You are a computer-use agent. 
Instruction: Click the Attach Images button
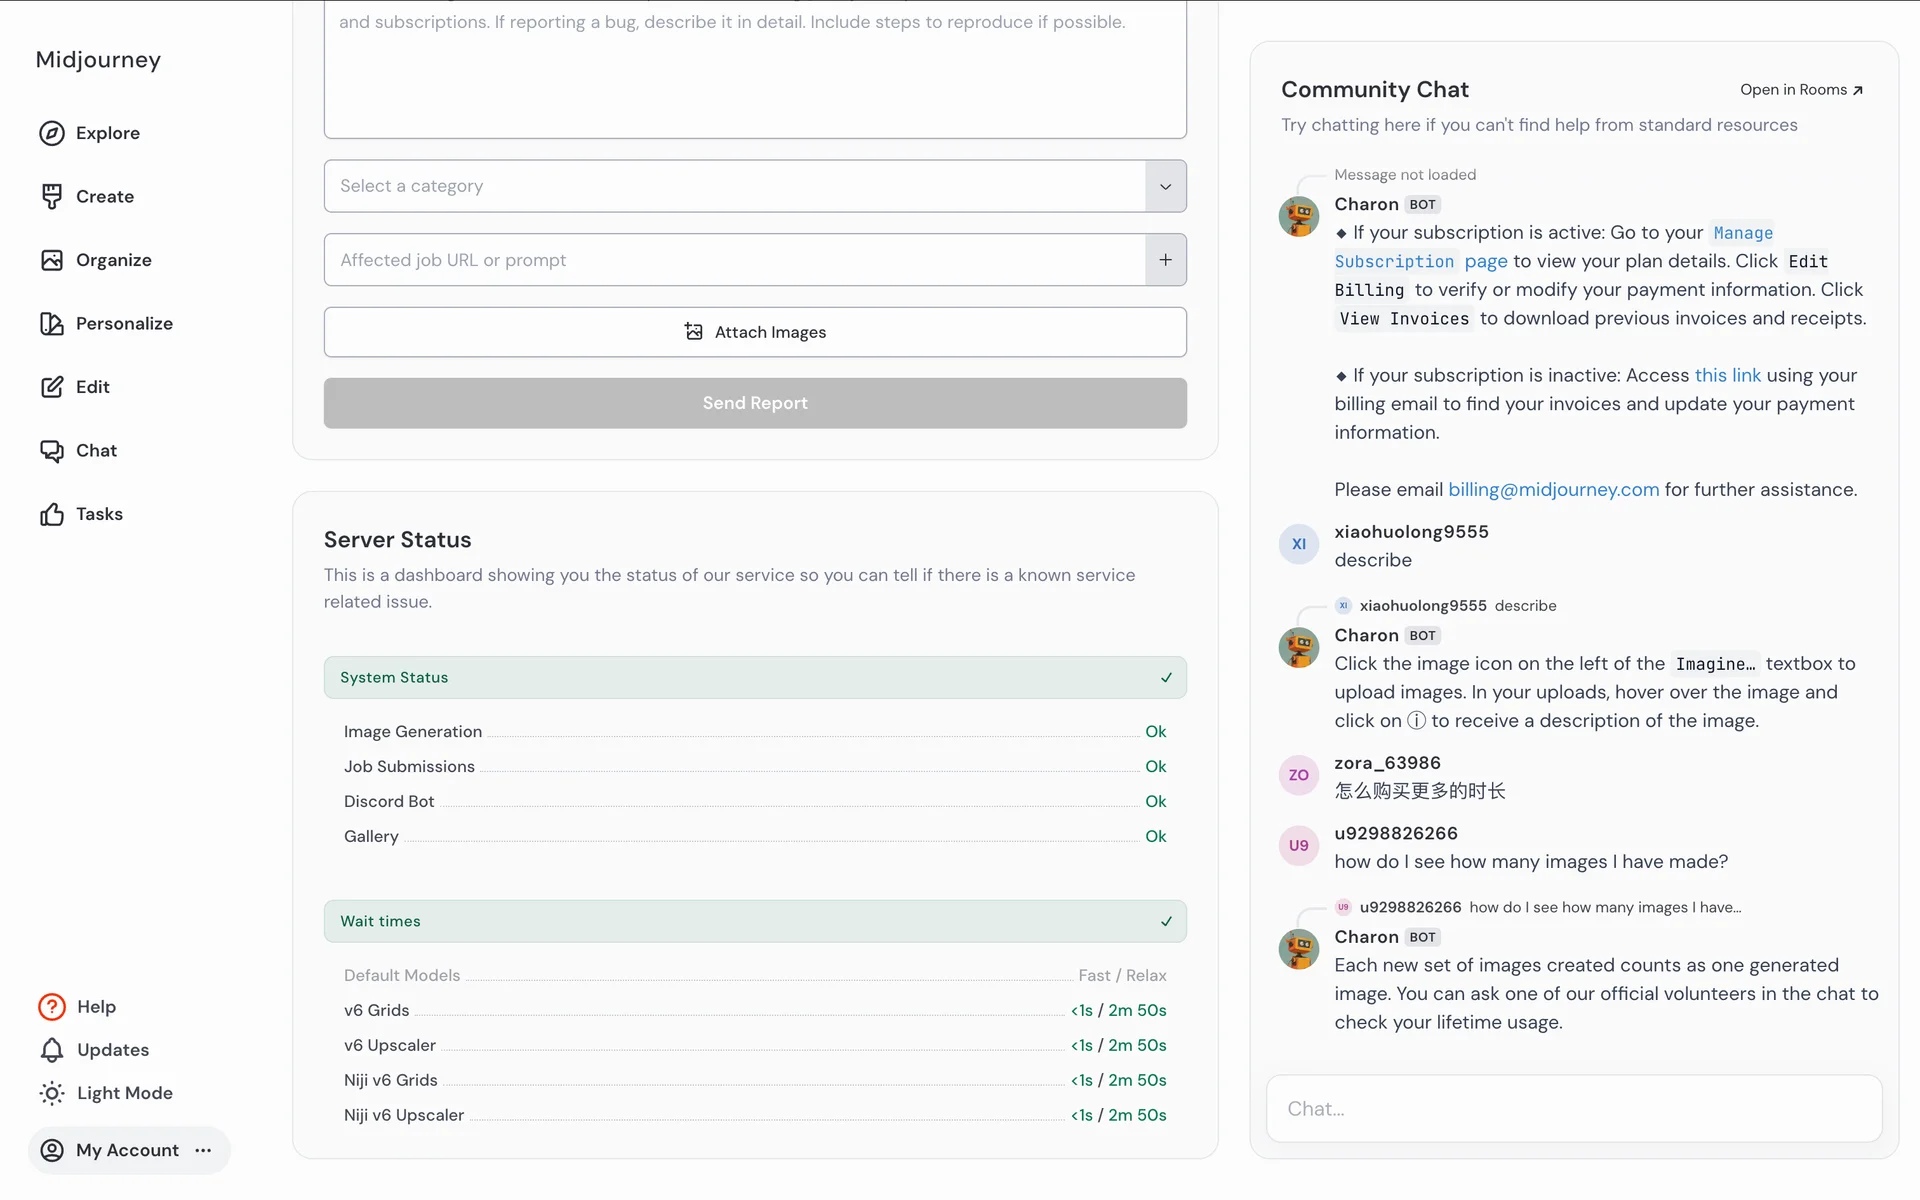[x=755, y=332]
